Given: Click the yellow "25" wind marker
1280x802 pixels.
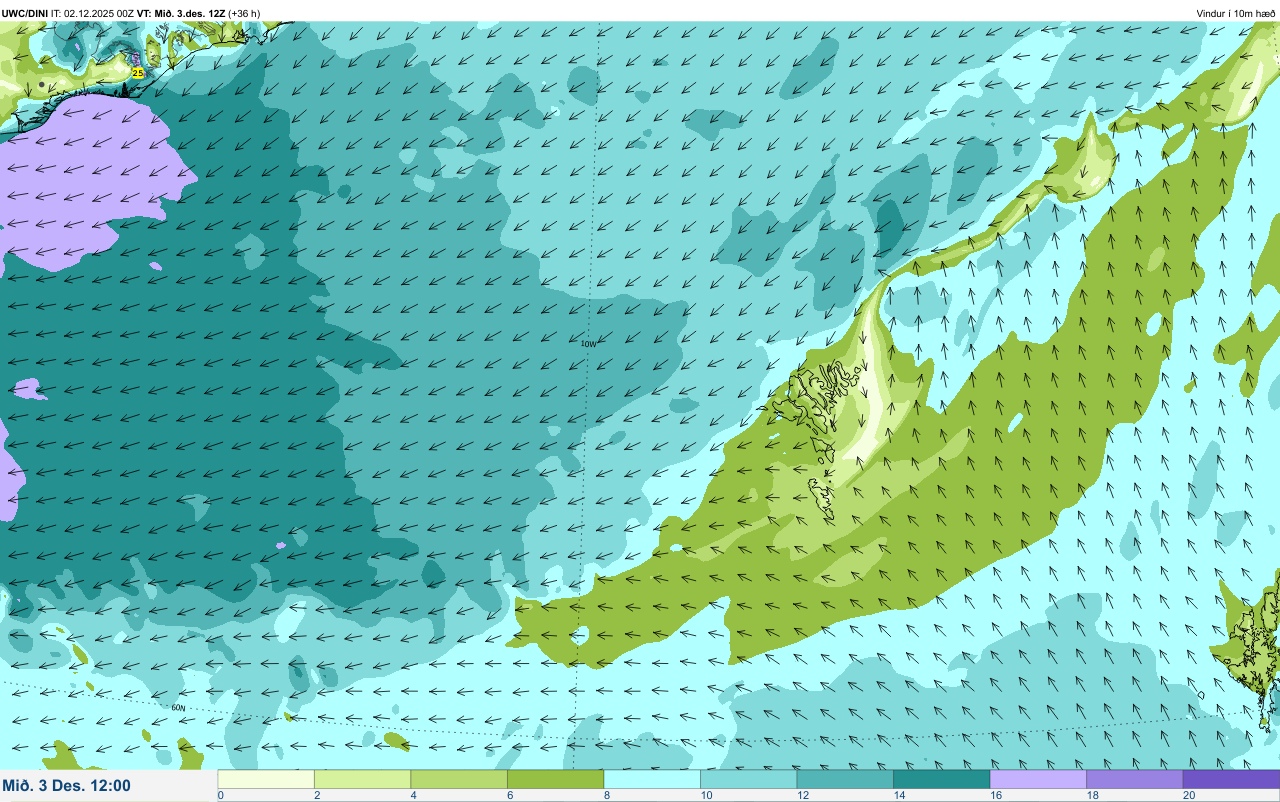Looking at the screenshot, I should pyautogui.click(x=138, y=73).
